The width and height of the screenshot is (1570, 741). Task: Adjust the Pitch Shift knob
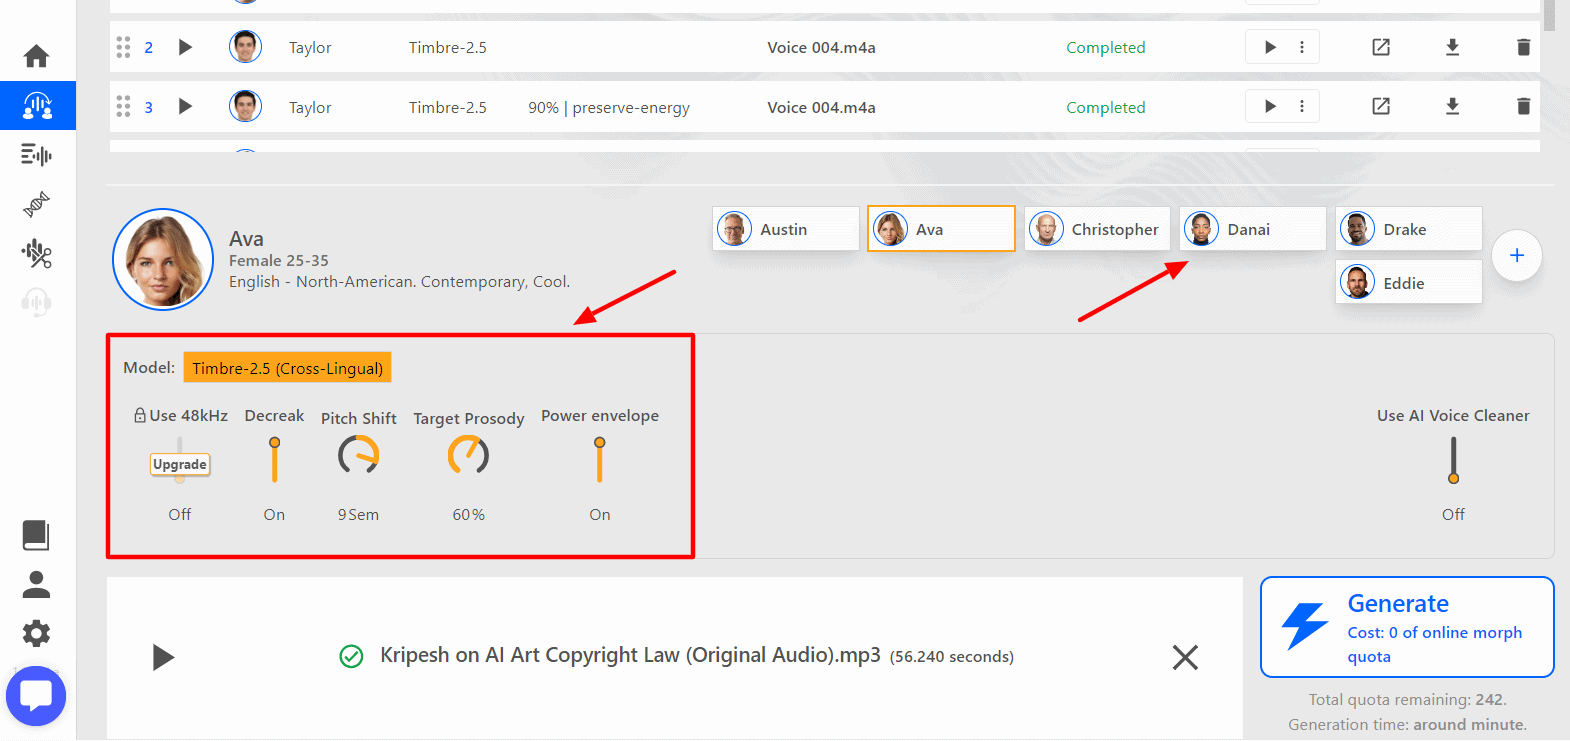pyautogui.click(x=358, y=455)
